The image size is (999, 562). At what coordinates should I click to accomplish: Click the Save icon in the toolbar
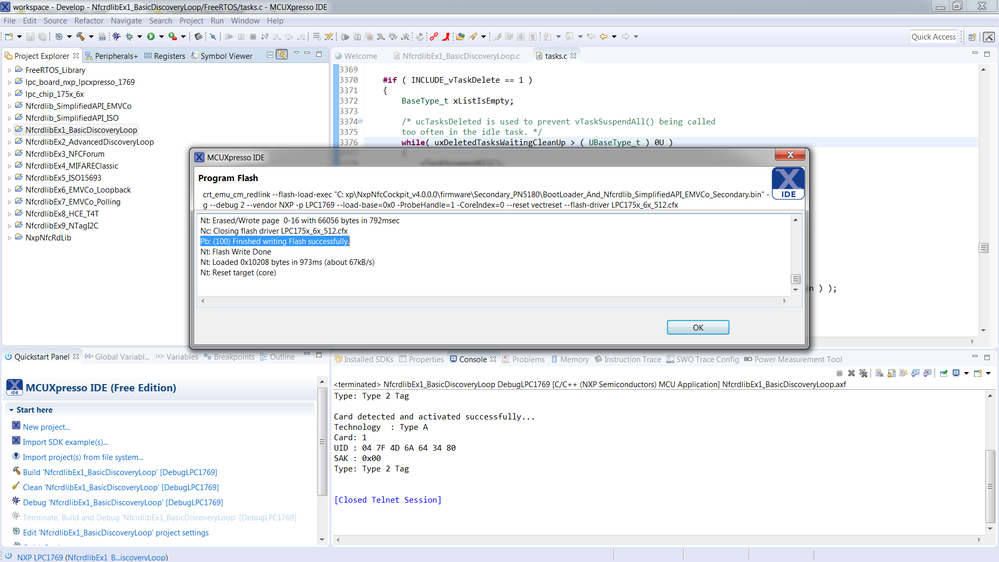pyautogui.click(x=30, y=37)
